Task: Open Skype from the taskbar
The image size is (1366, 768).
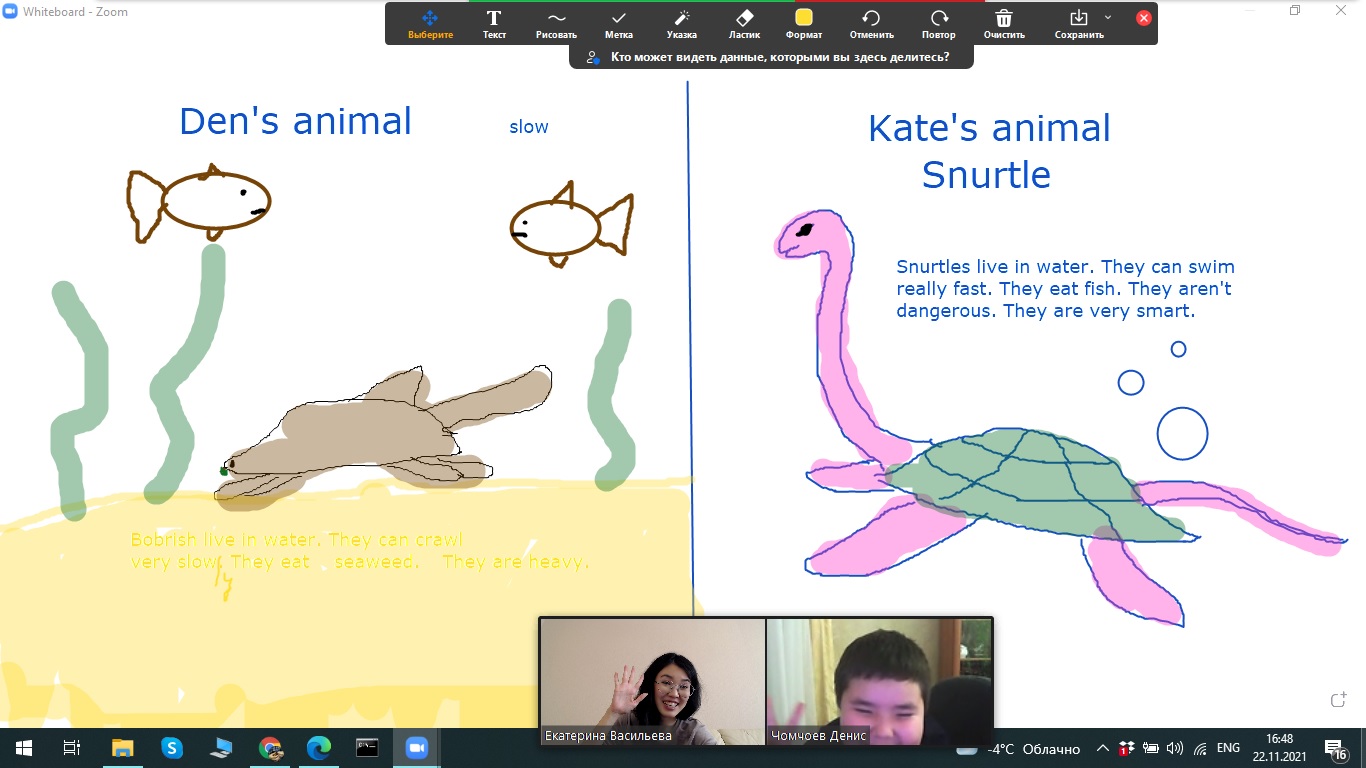Action: 172,748
